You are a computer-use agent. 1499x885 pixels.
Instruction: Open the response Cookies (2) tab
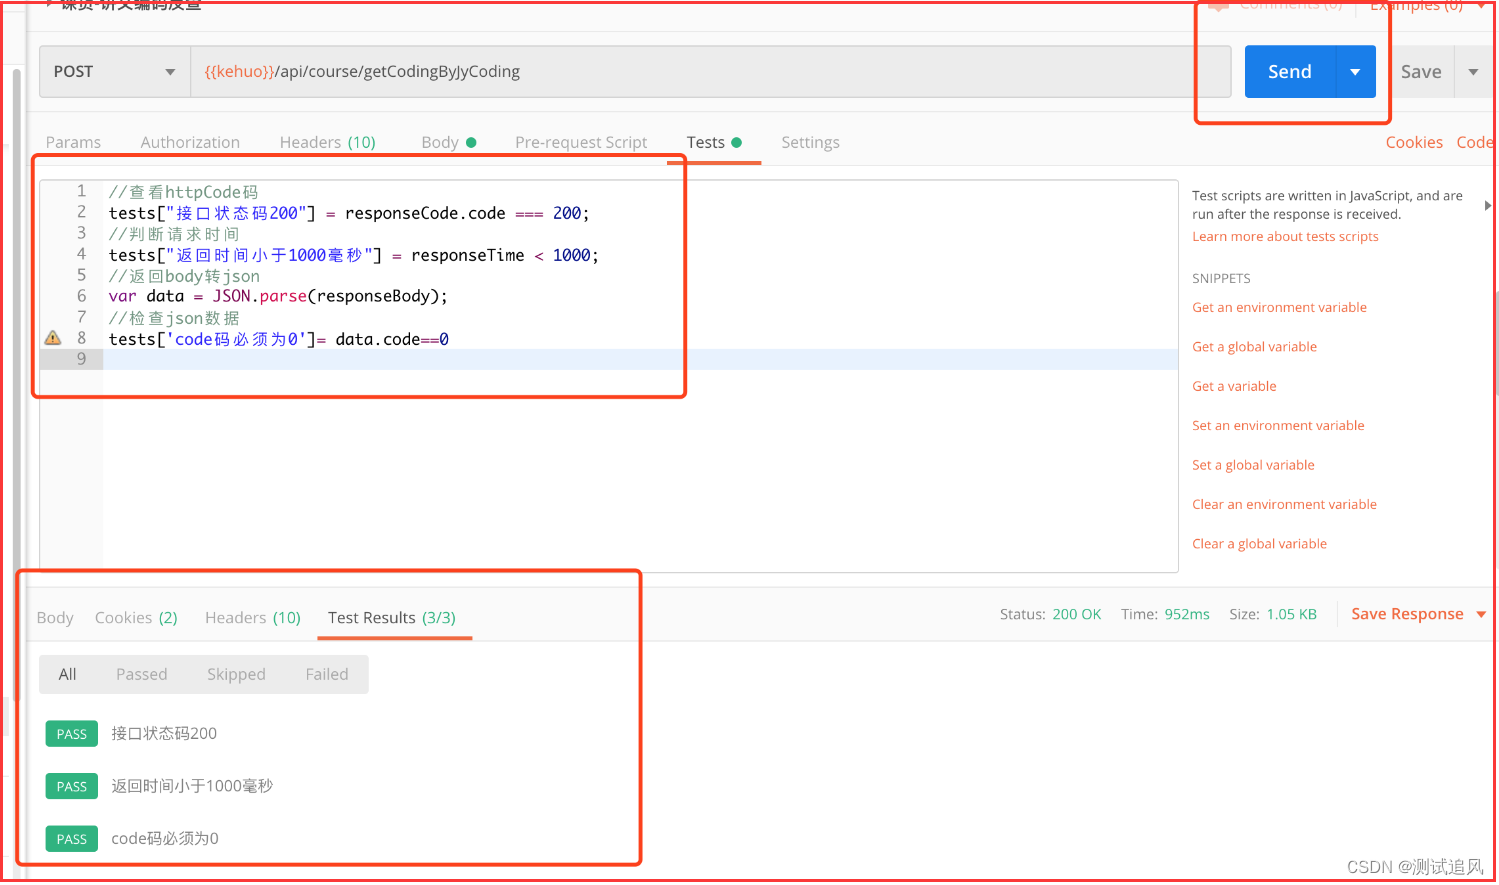(136, 618)
